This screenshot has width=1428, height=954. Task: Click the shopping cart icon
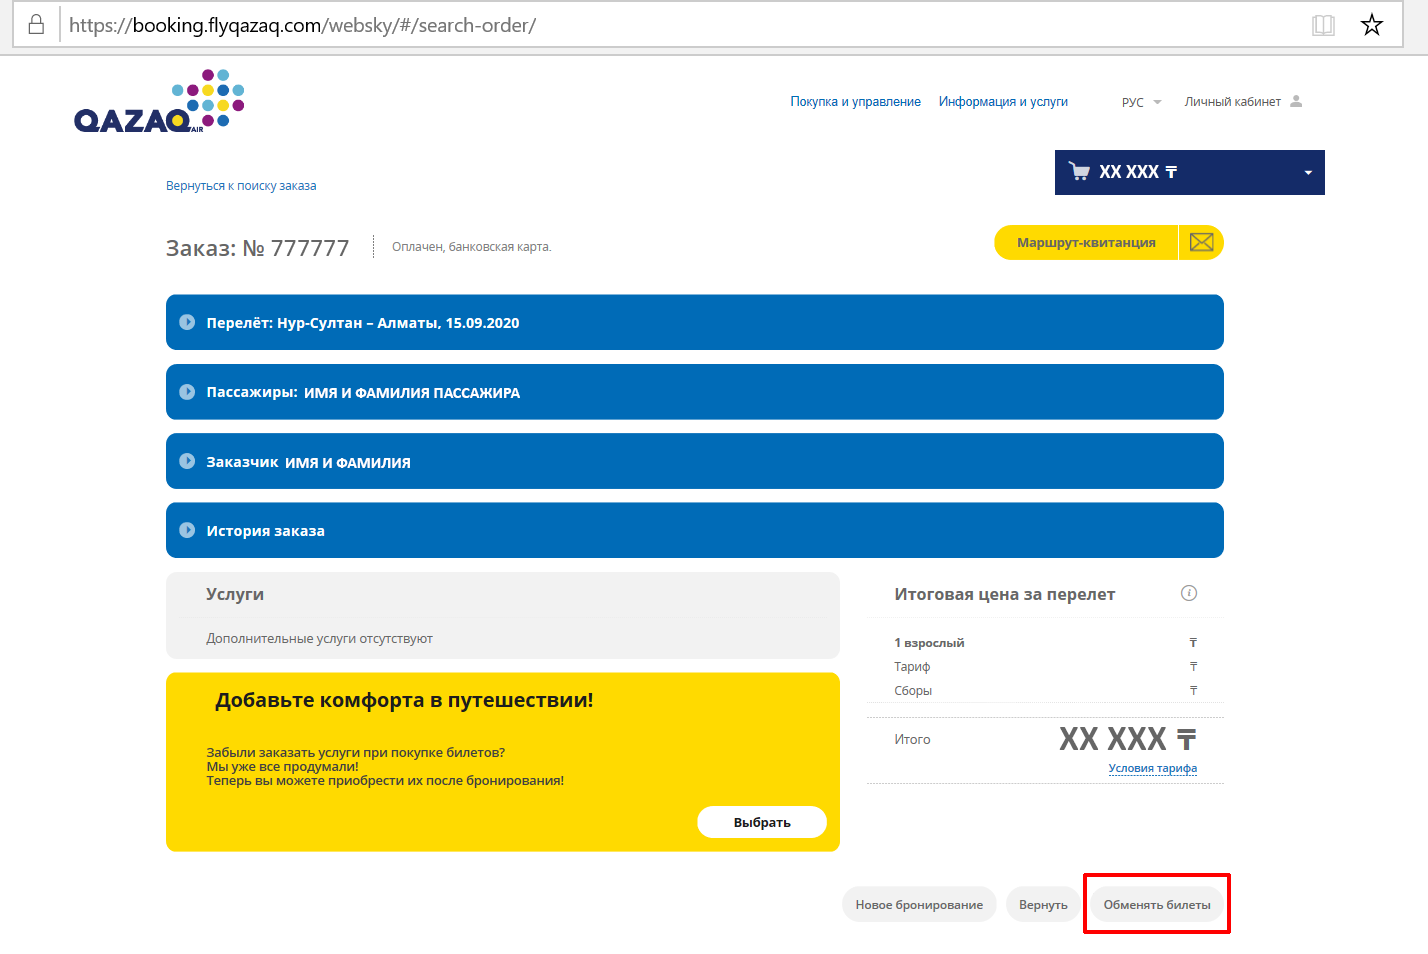tap(1079, 172)
